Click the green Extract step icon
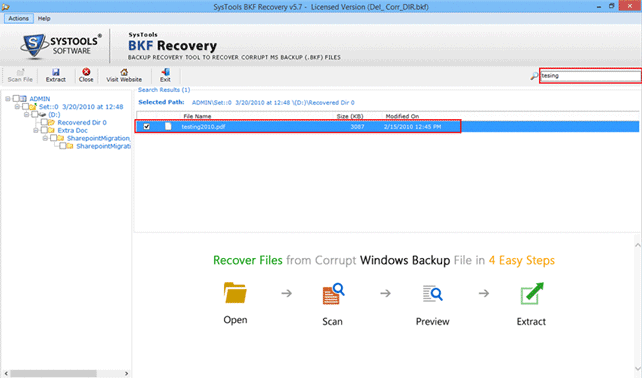Viewport: 642px width, 378px height. point(532,293)
